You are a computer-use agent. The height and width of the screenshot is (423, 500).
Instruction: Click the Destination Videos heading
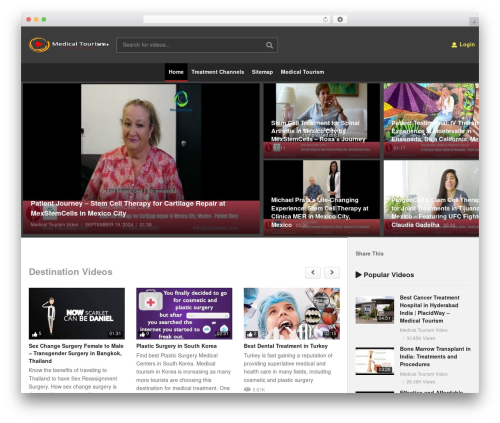point(71,272)
